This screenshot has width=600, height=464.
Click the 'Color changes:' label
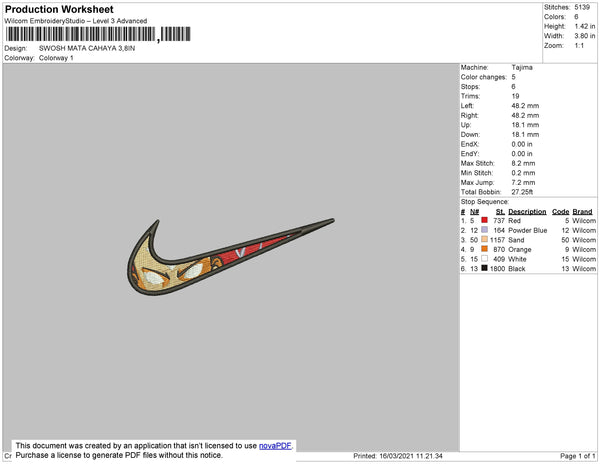tap(483, 77)
